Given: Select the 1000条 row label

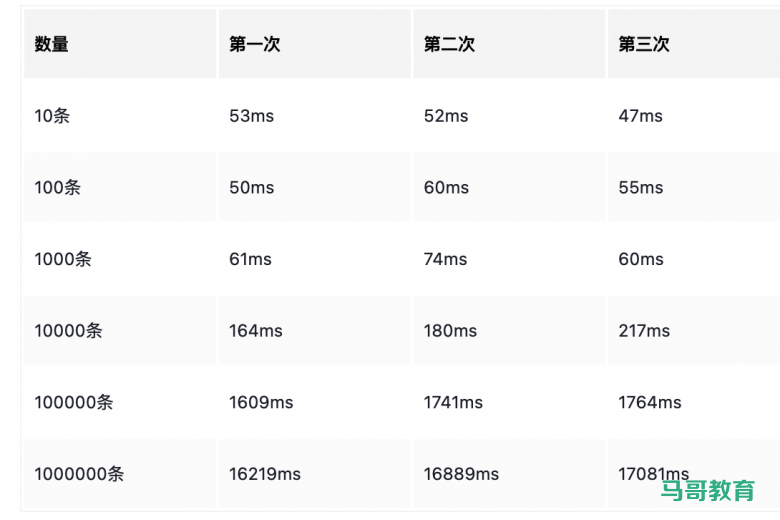Looking at the screenshot, I should 63,259.
